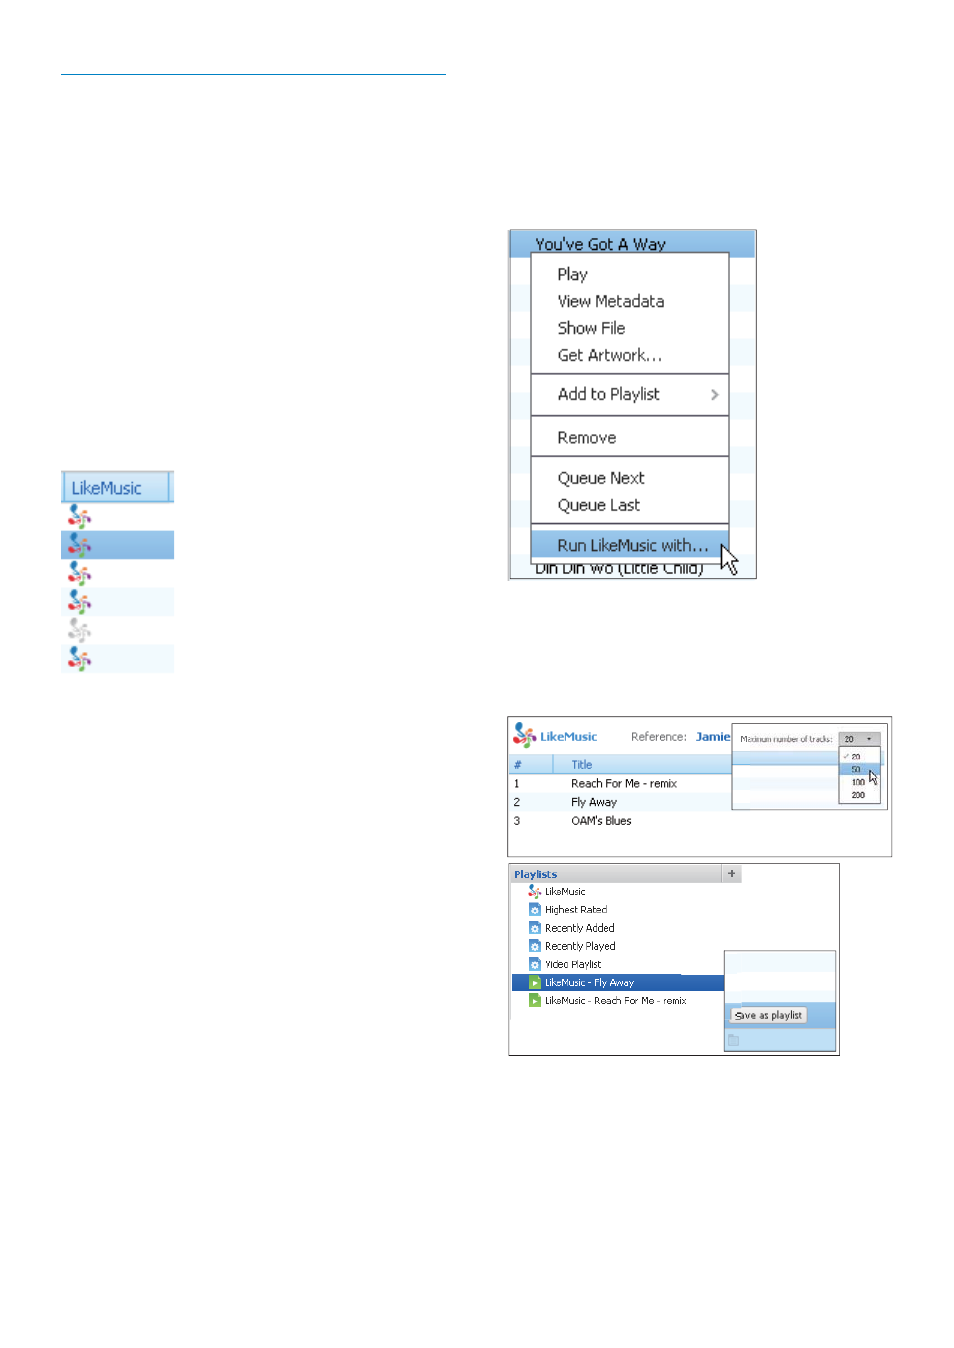Expand the Add to Playlist submenu arrow

click(714, 395)
